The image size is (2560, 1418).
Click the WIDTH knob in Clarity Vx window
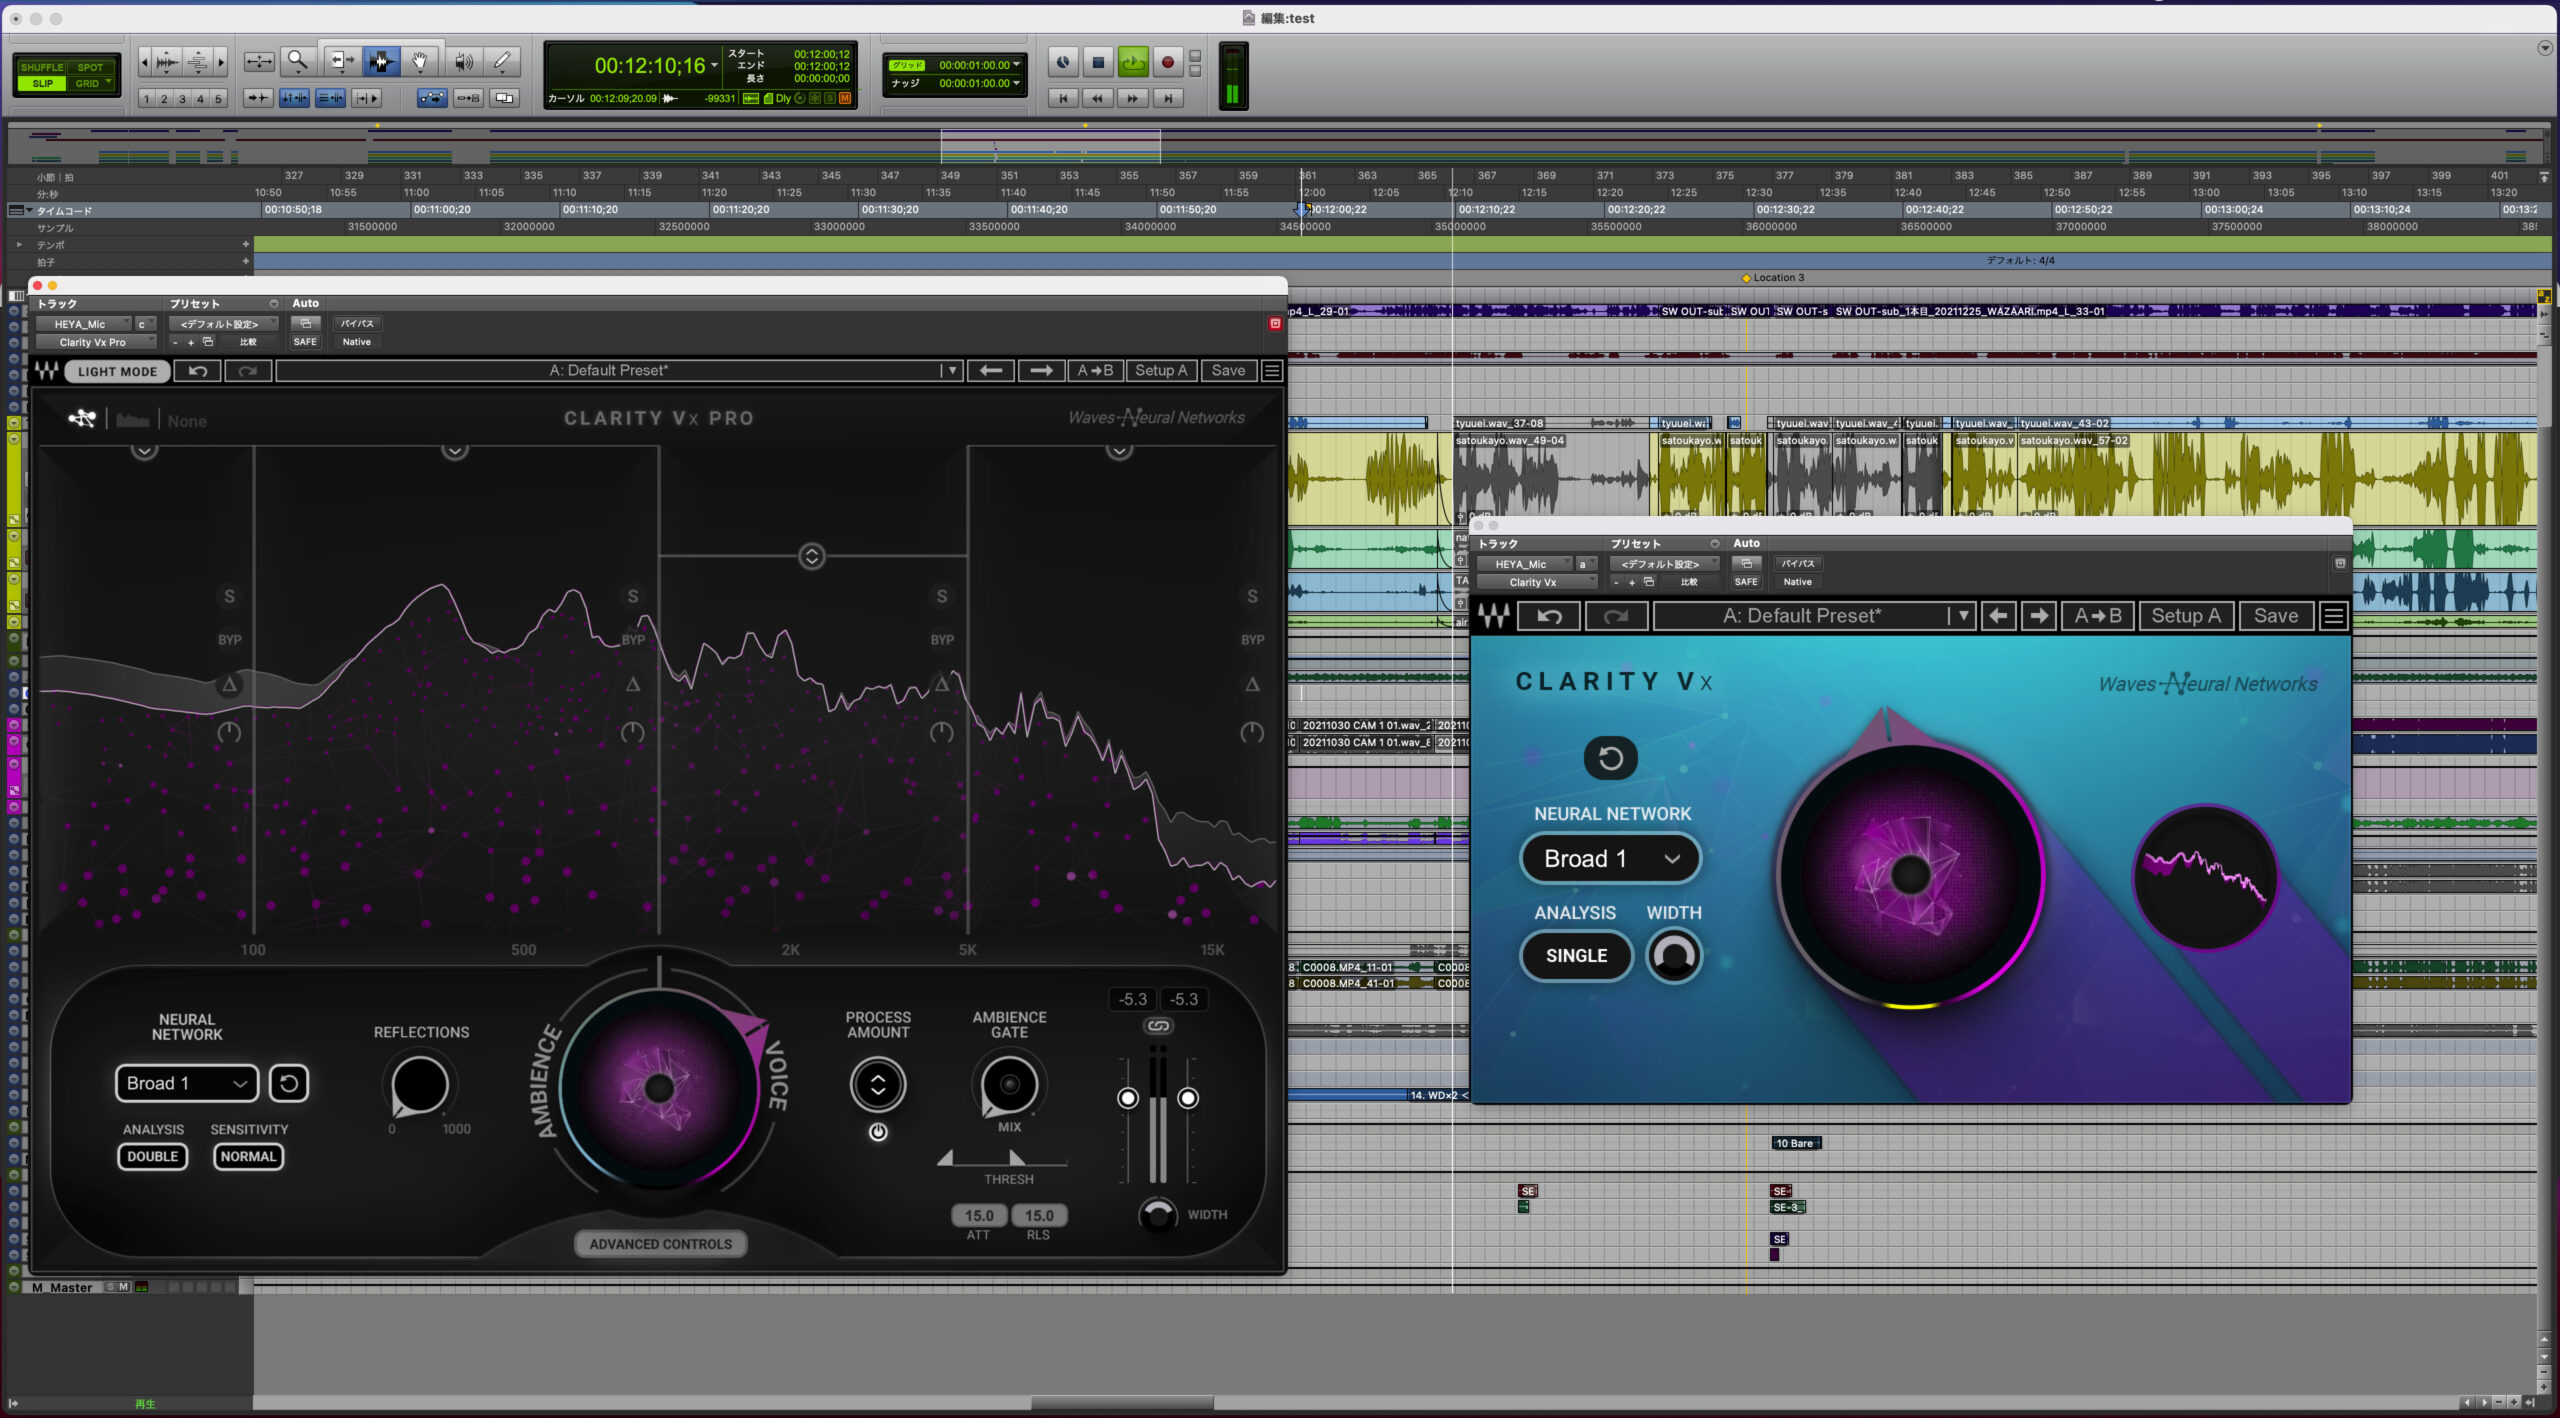(x=1674, y=956)
